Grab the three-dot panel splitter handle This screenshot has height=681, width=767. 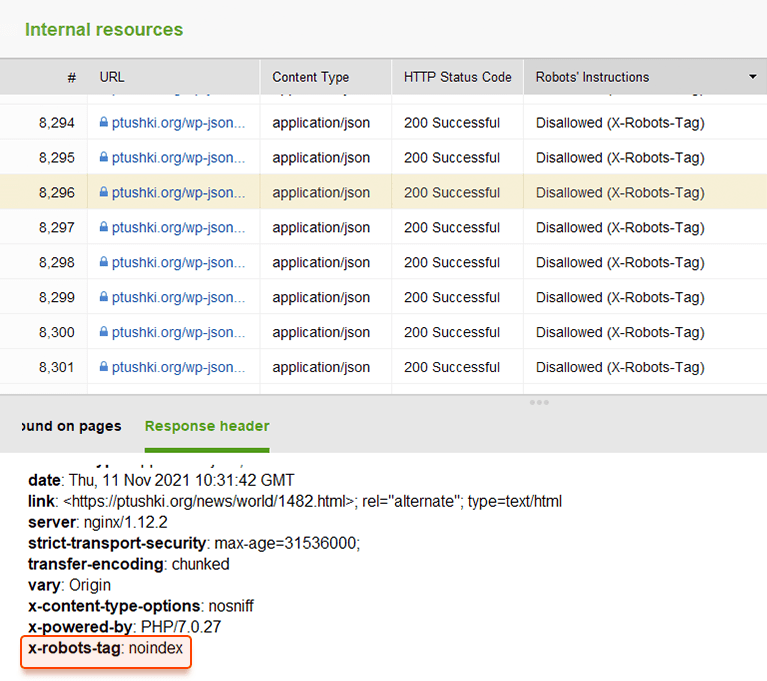pos(539,402)
